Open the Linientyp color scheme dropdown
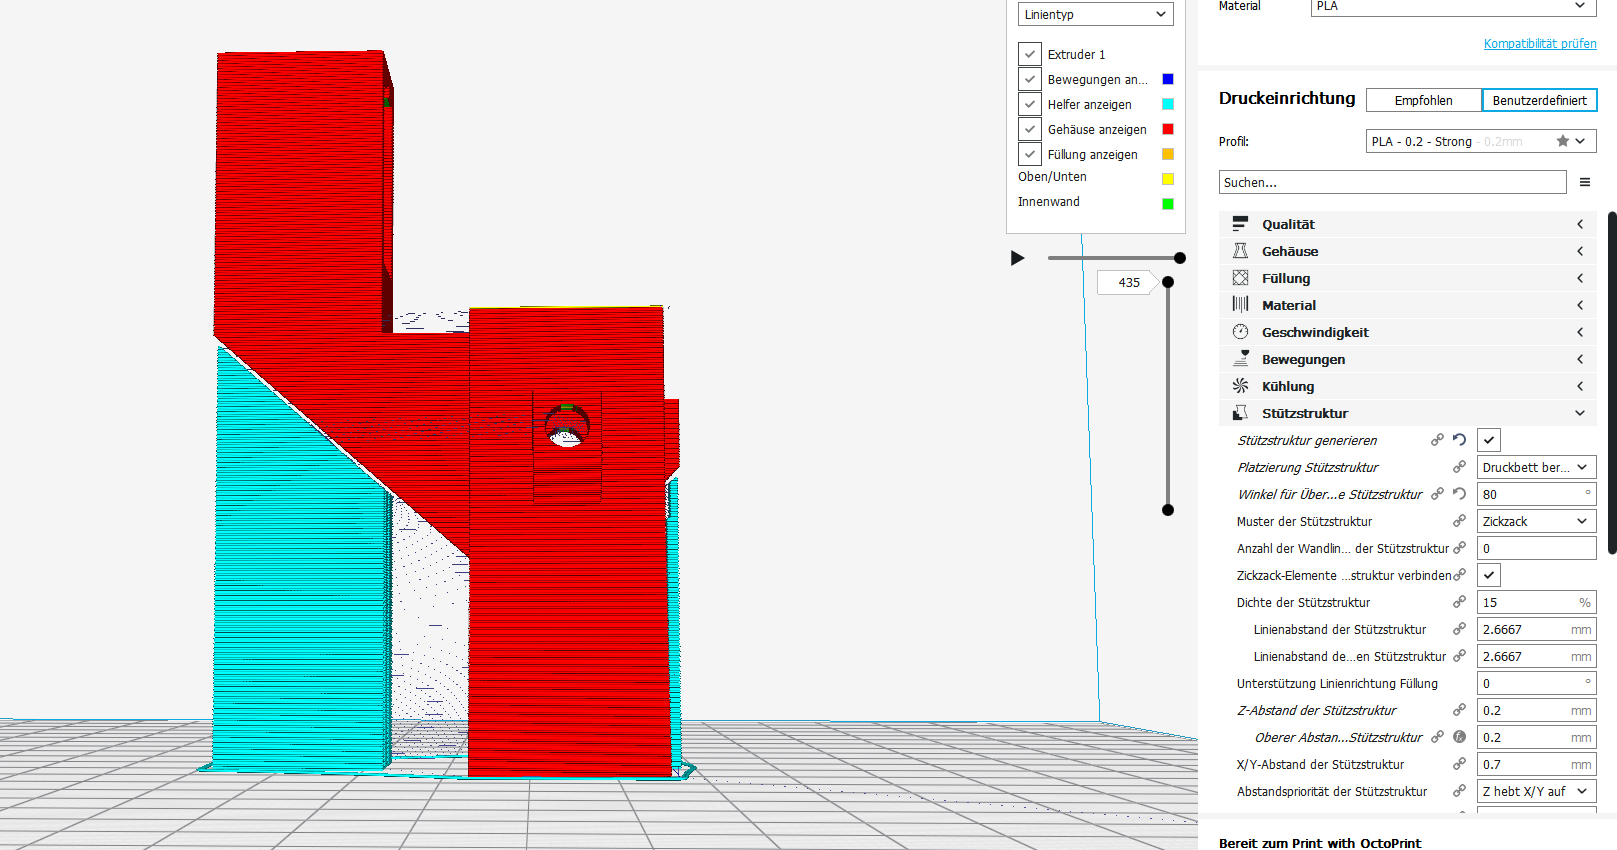The image size is (1617, 850). tap(1096, 14)
